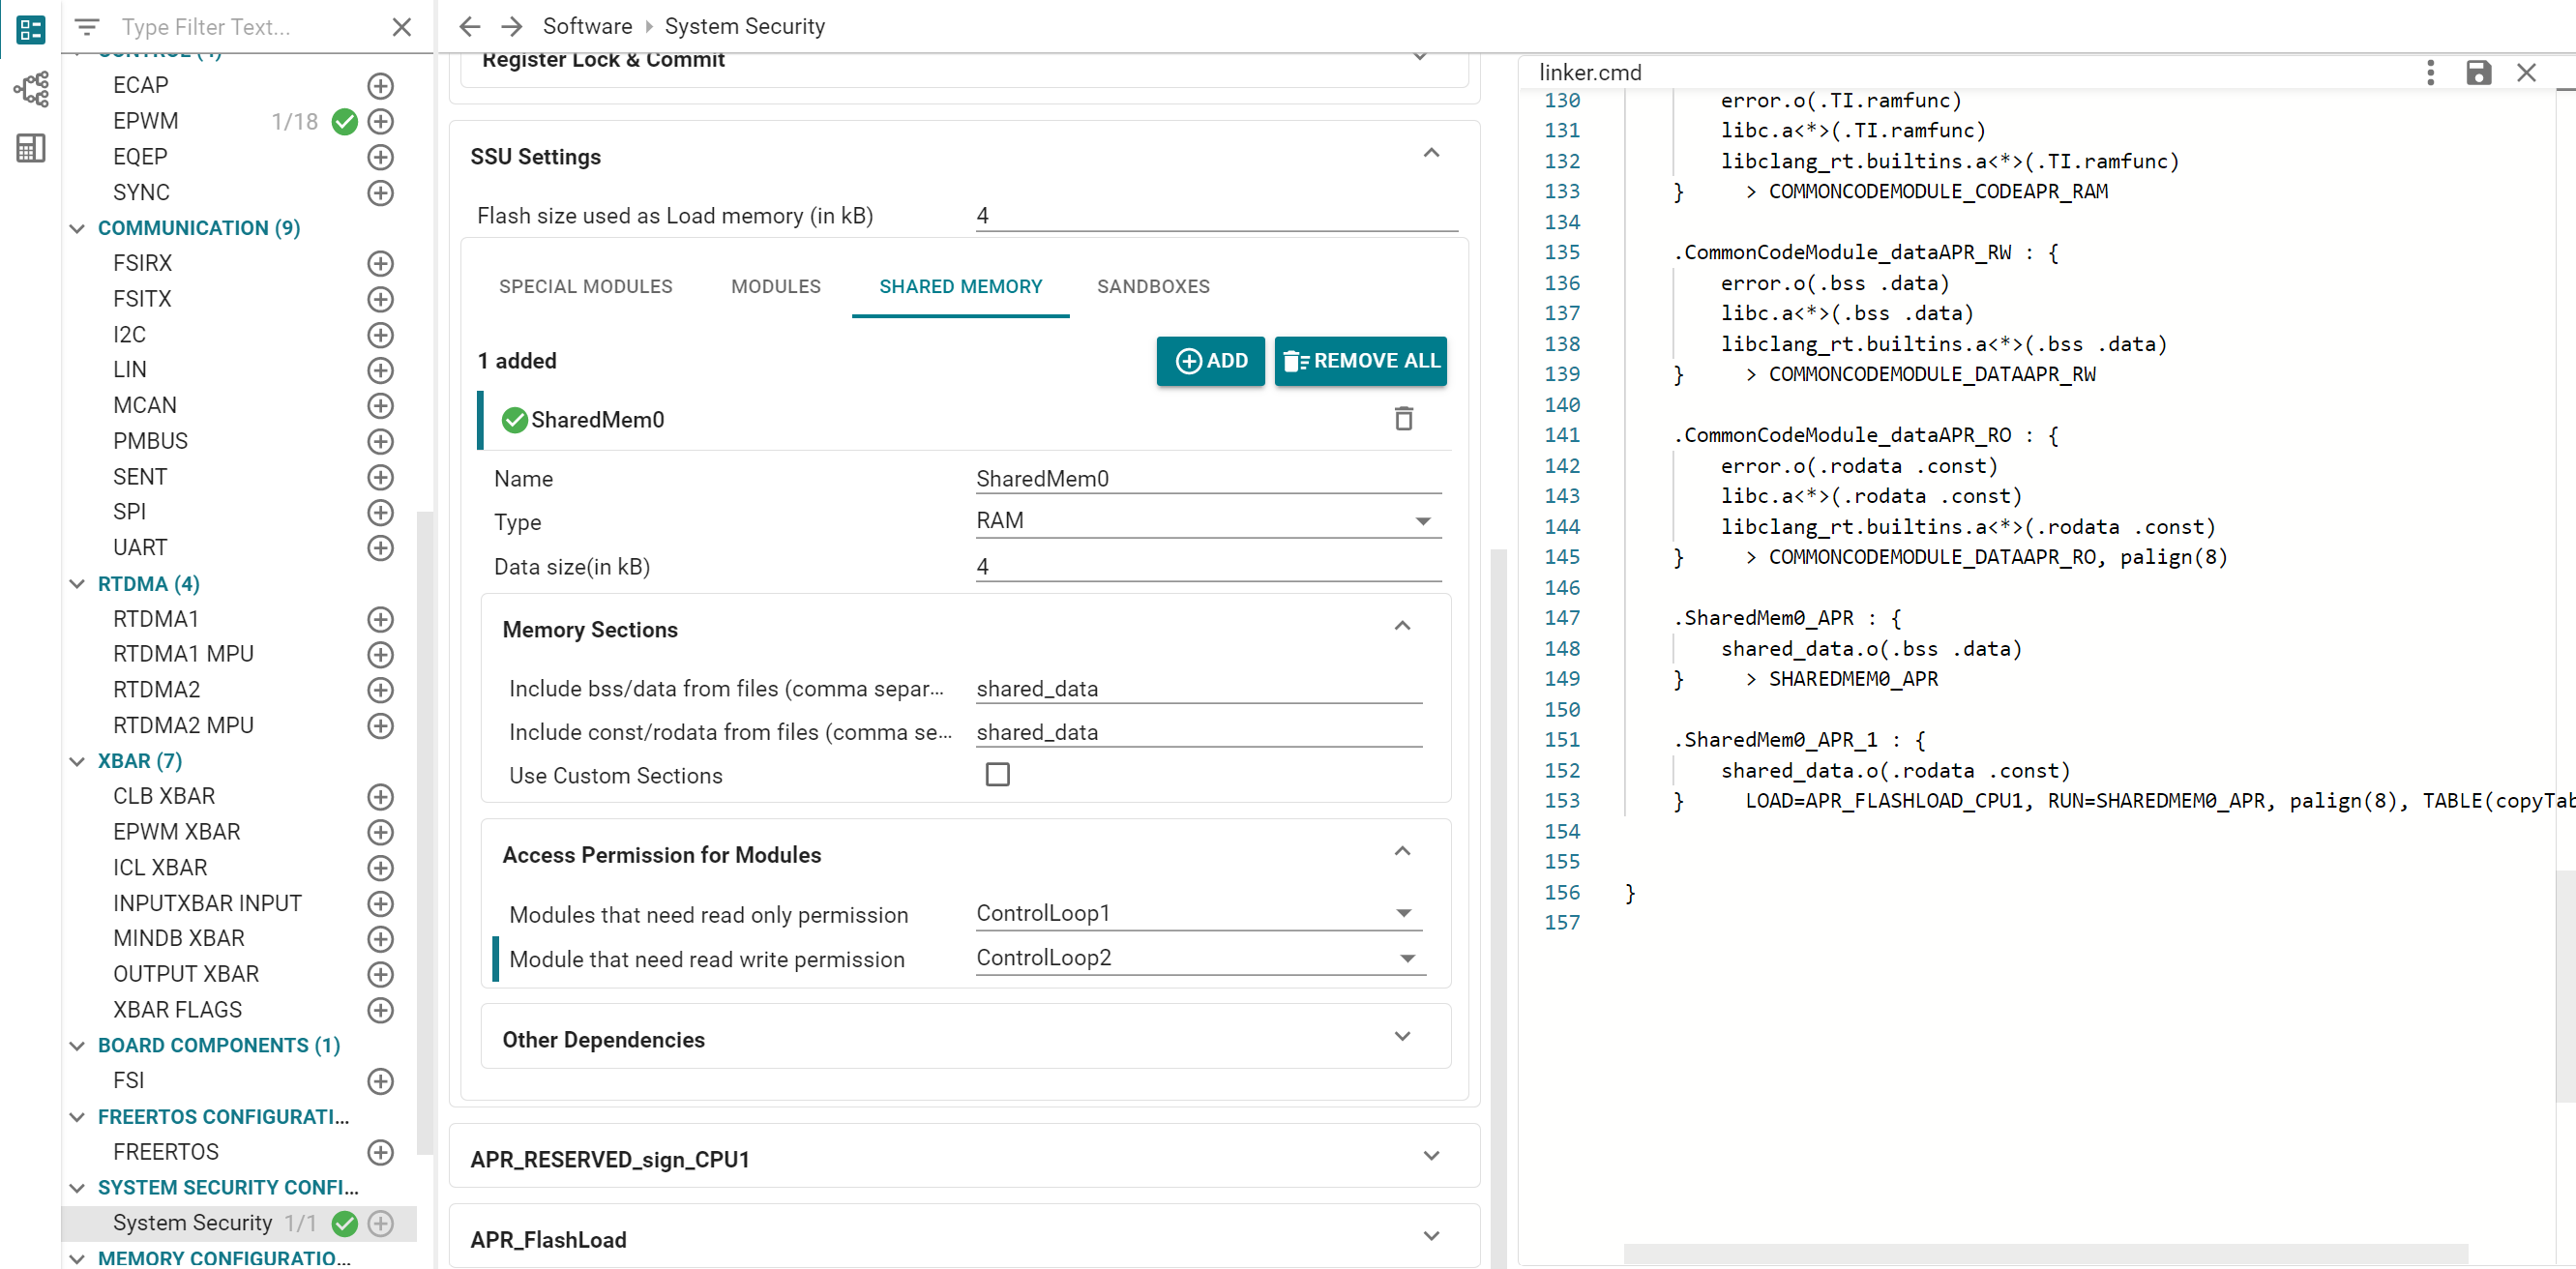Viewport: 2576px width, 1269px height.
Task: Click the linker.cmd horizontal scrollbar
Action: tap(2045, 1253)
